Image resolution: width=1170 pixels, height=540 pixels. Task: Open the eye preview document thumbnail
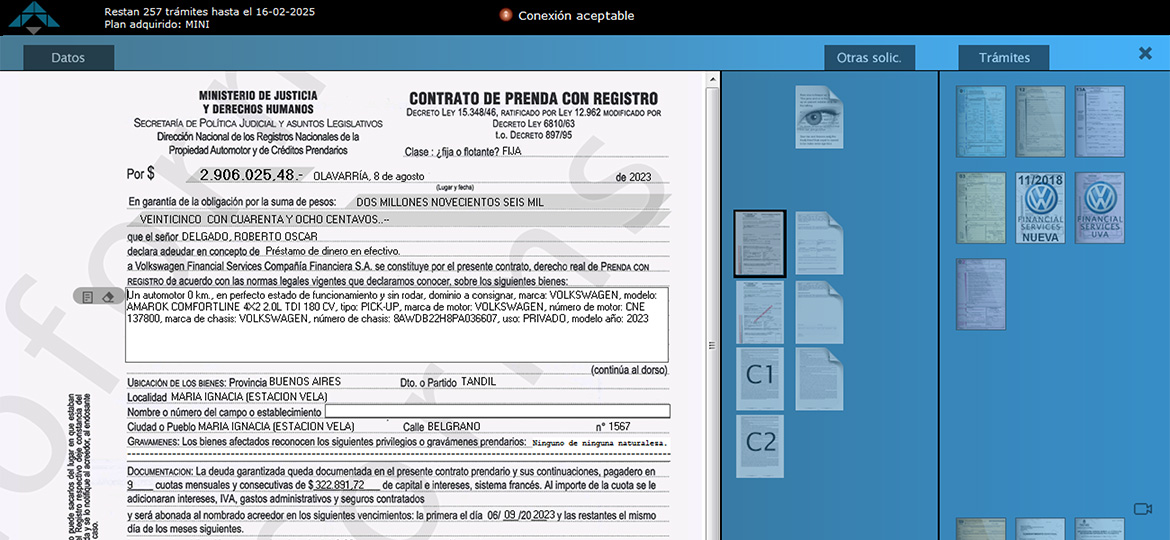tap(819, 117)
